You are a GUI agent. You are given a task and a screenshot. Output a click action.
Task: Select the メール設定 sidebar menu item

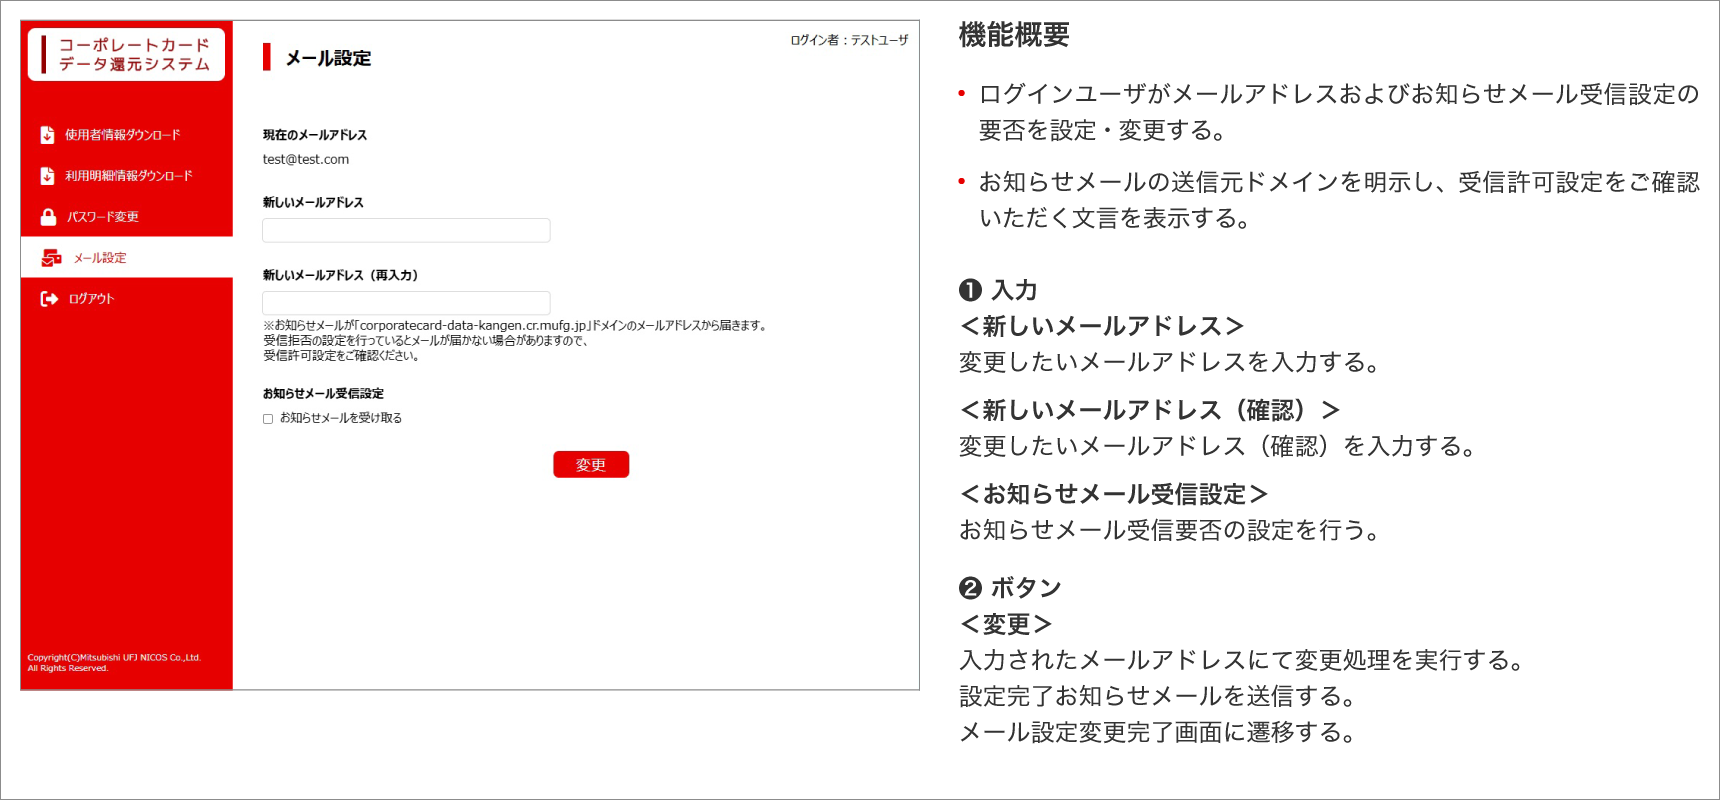tap(100, 258)
